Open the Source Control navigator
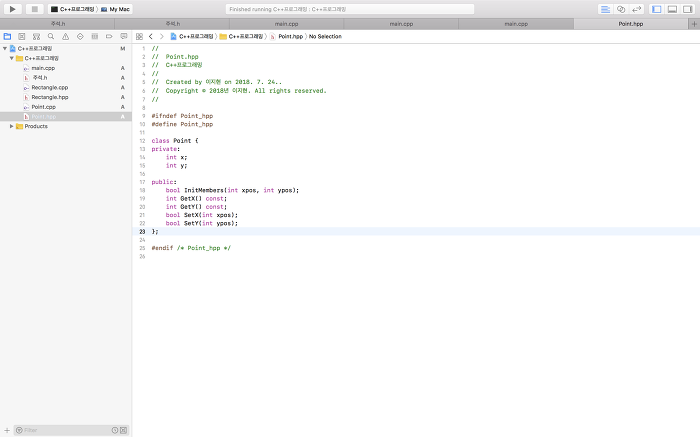The width and height of the screenshot is (700, 437). pyautogui.click(x=21, y=36)
